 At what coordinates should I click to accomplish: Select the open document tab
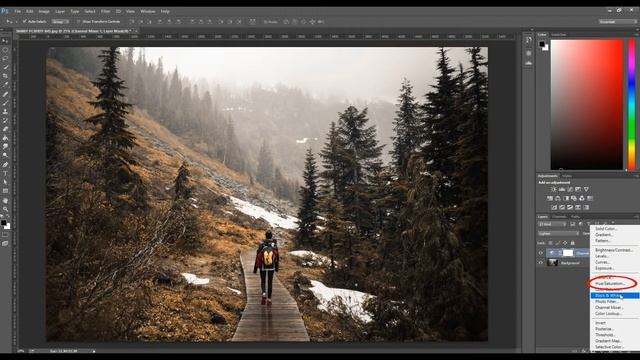pos(75,31)
